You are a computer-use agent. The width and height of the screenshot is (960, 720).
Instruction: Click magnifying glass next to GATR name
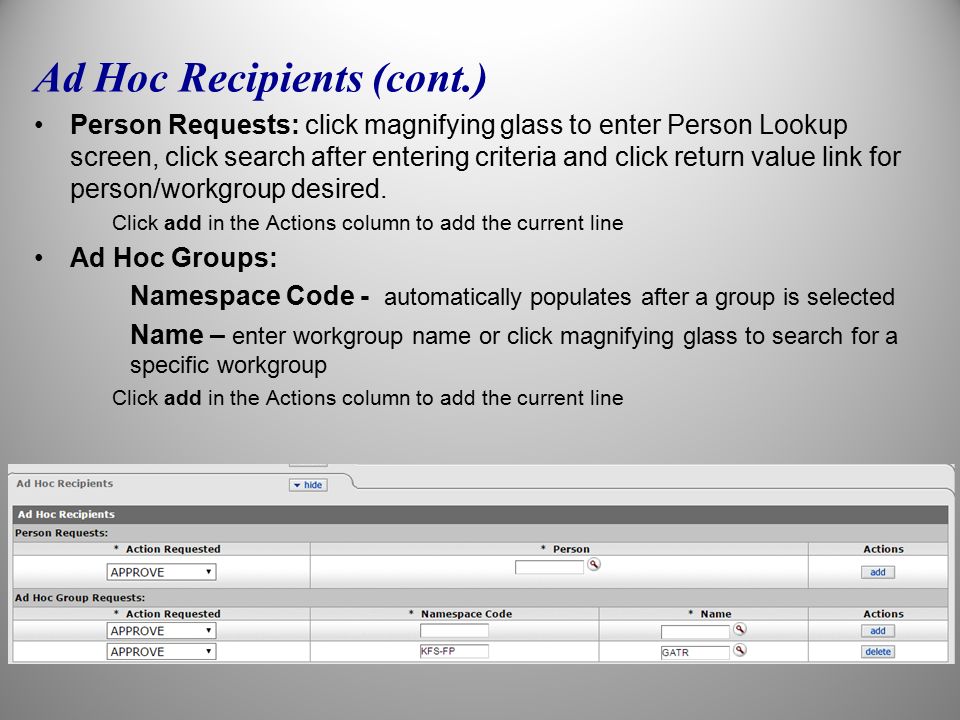(x=740, y=650)
